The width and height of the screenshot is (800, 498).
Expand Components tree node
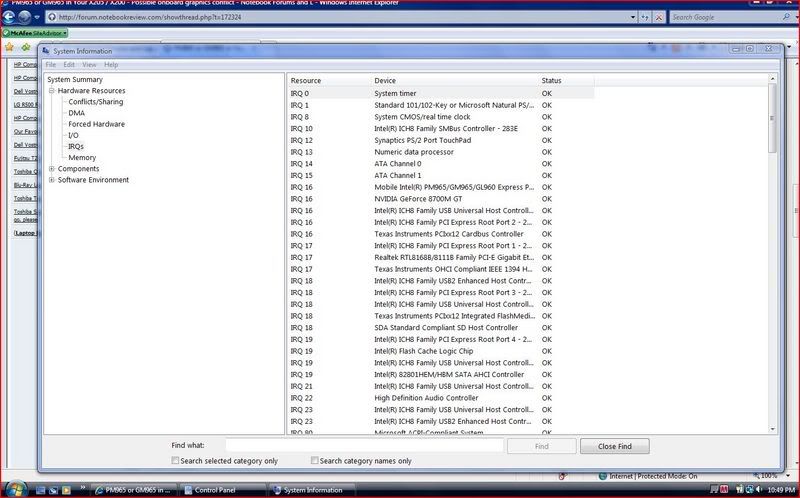click(52, 168)
